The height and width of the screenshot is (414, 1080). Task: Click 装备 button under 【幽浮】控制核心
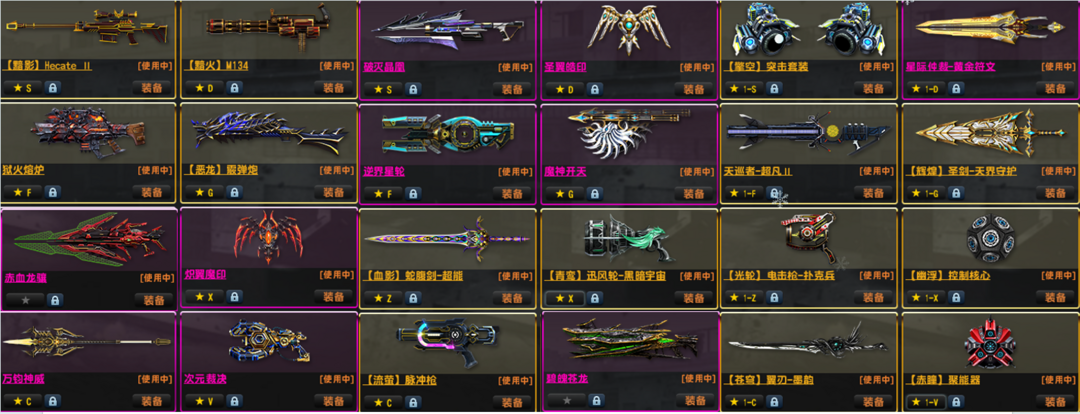[1055, 298]
